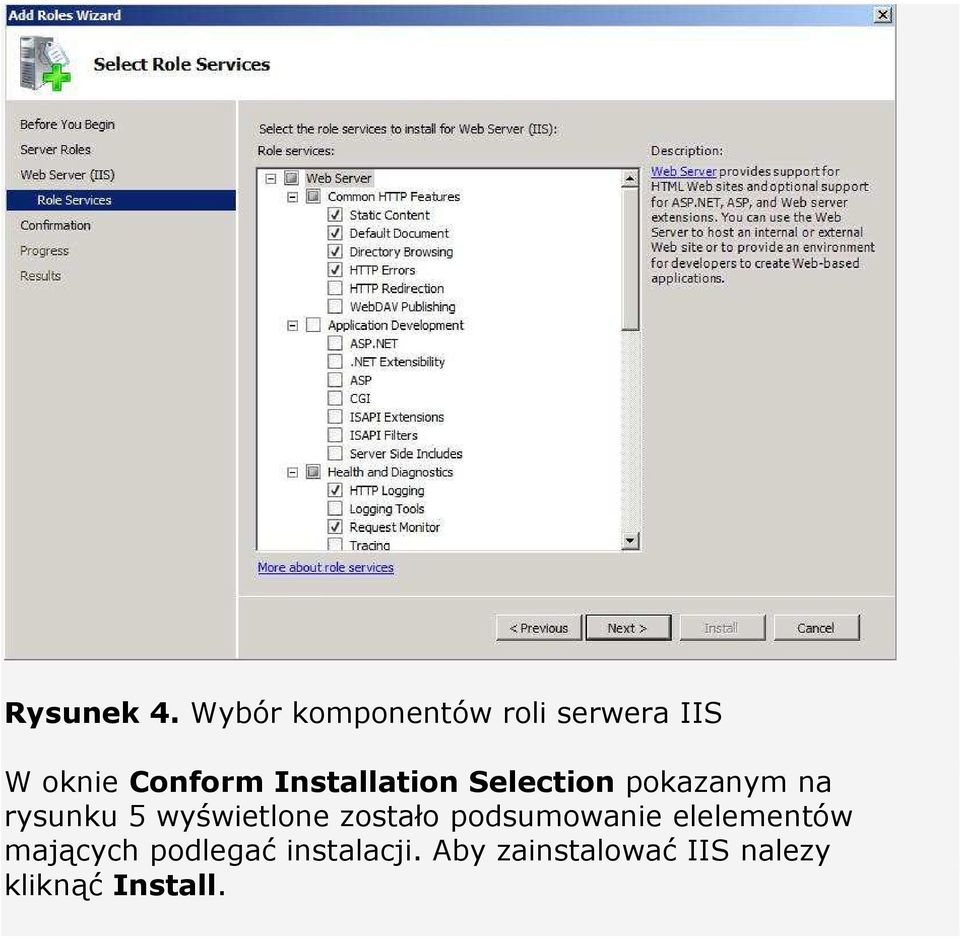Select the Application Development label

coord(396,325)
